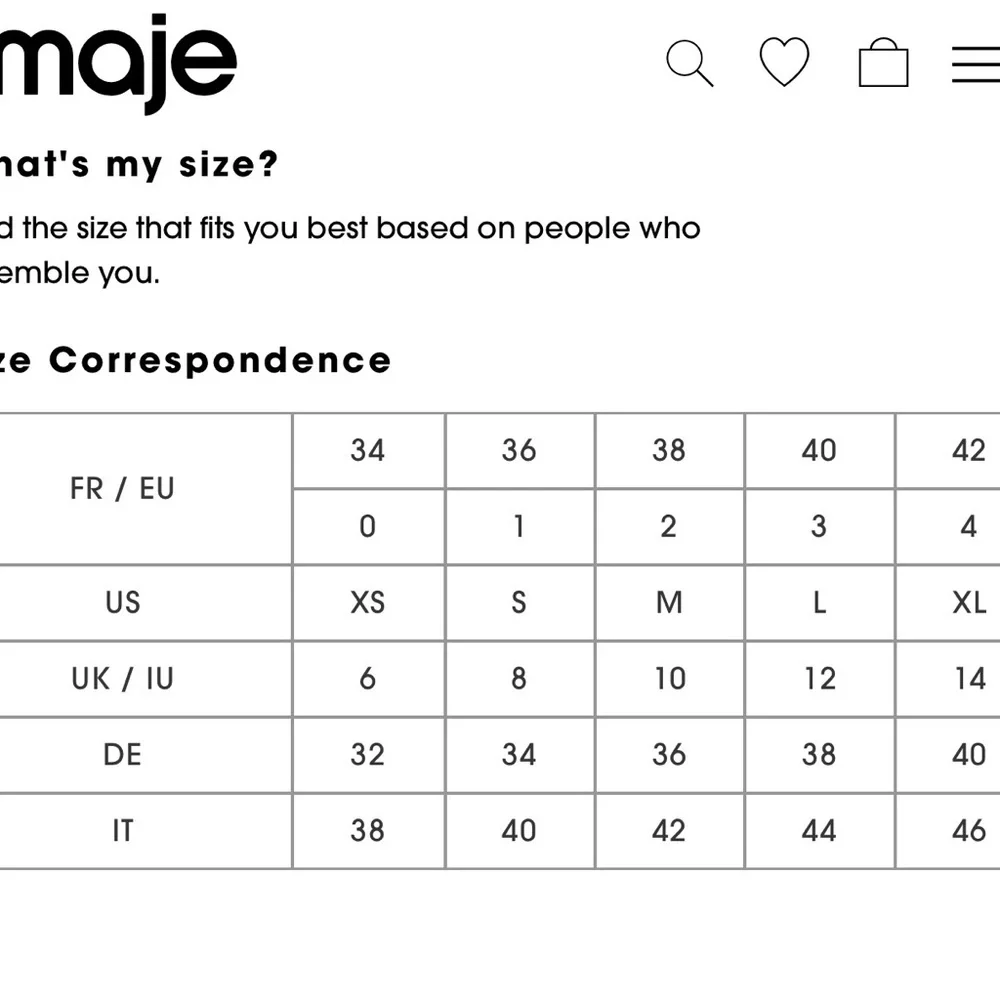Click size 34 in FR/EU row

[x=367, y=450]
